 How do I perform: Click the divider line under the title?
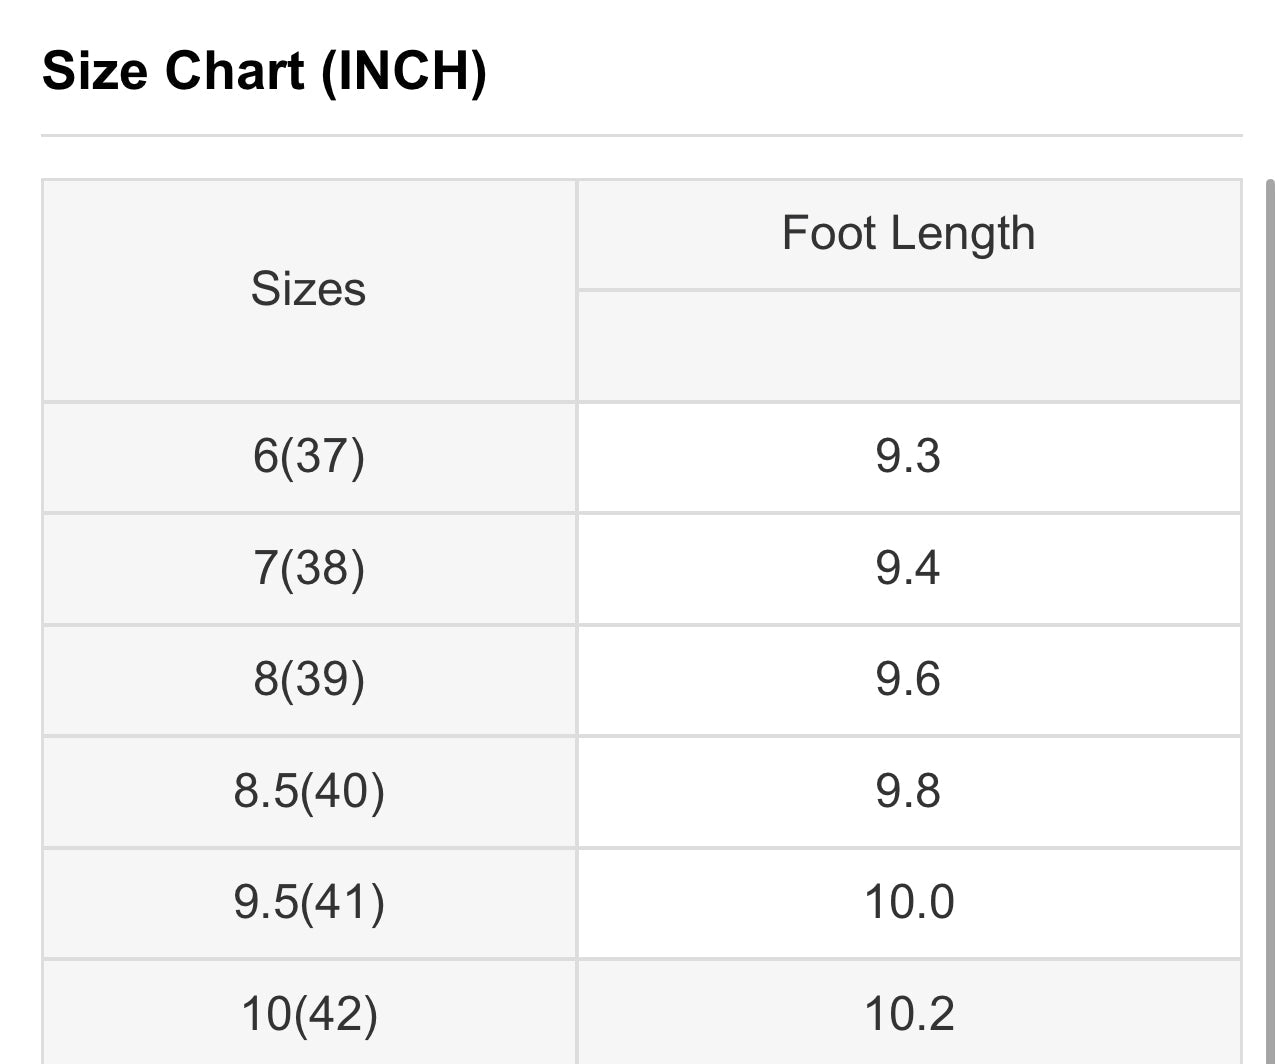click(x=641, y=135)
